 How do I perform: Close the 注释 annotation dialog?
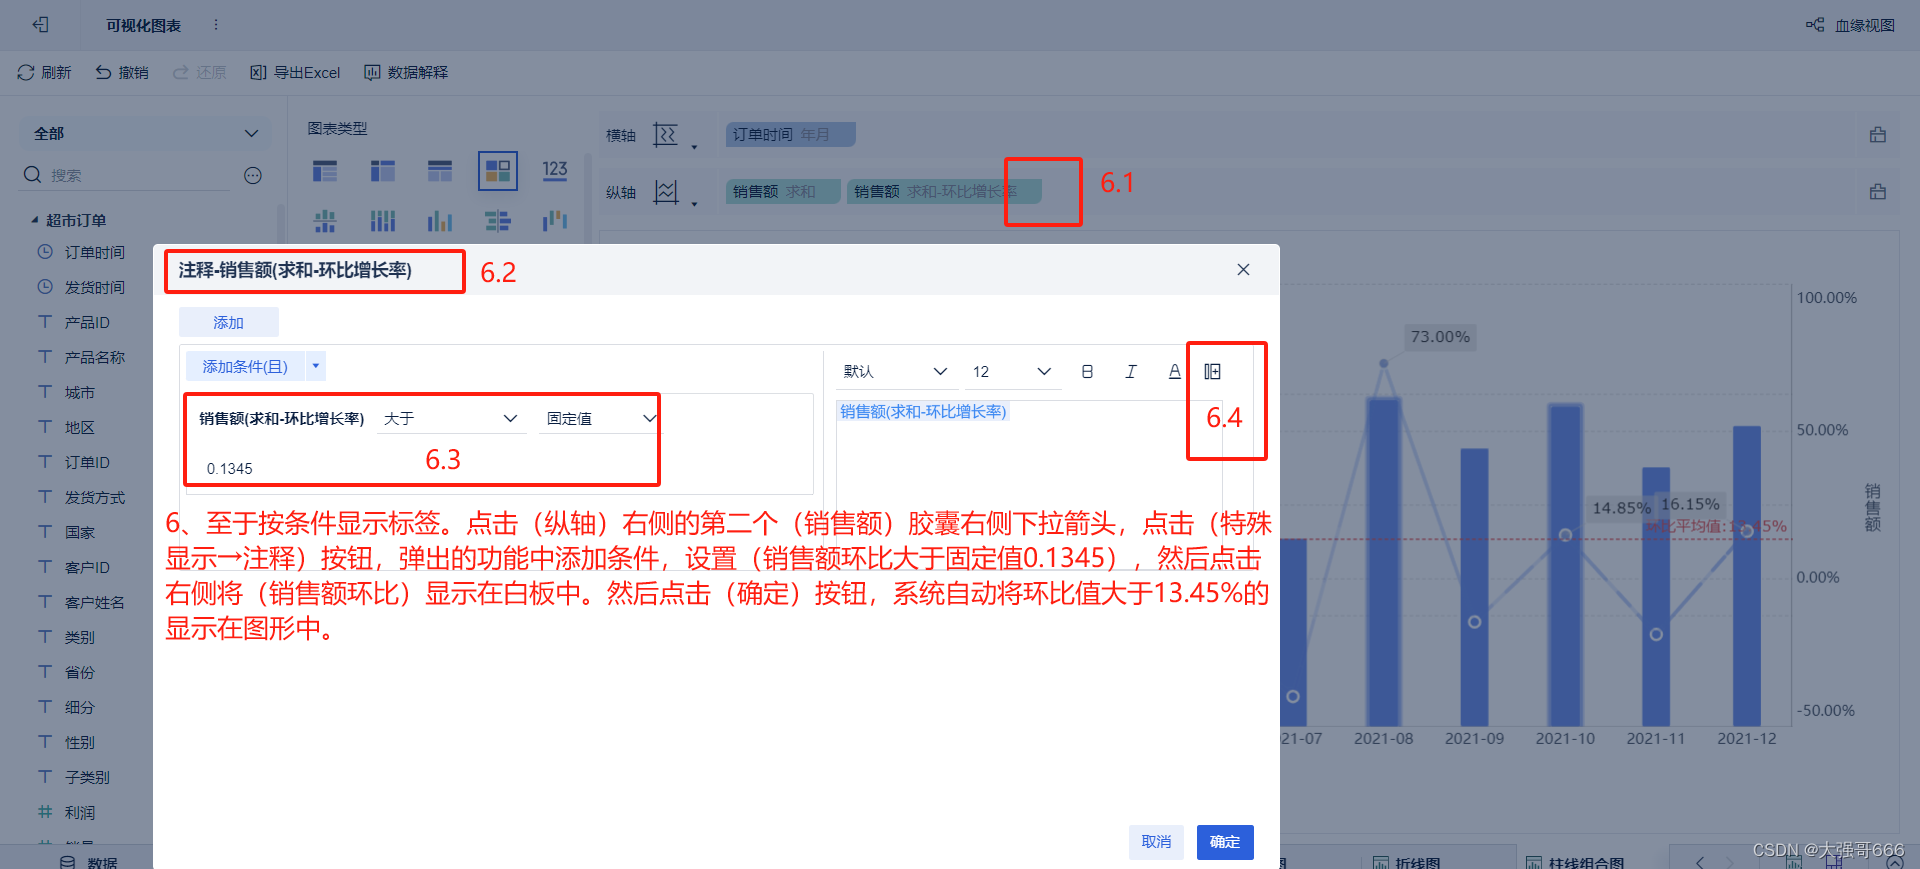click(x=1243, y=270)
